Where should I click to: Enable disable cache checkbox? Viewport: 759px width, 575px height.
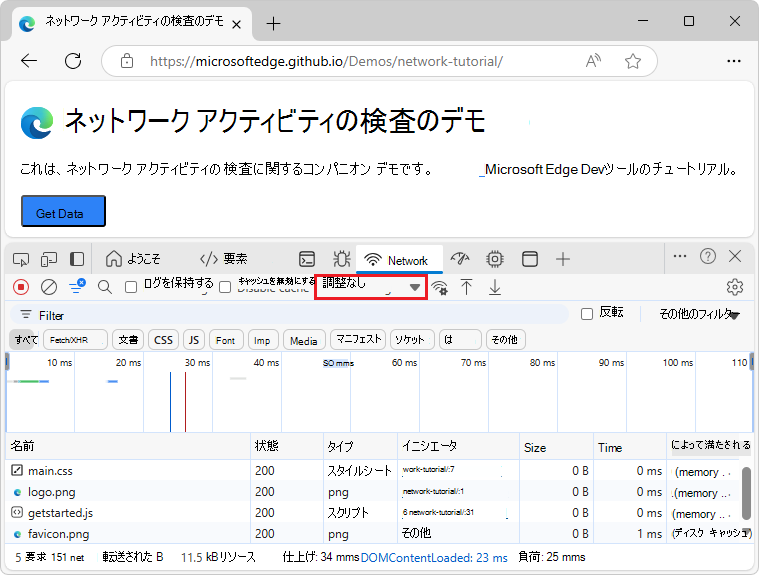[225, 287]
